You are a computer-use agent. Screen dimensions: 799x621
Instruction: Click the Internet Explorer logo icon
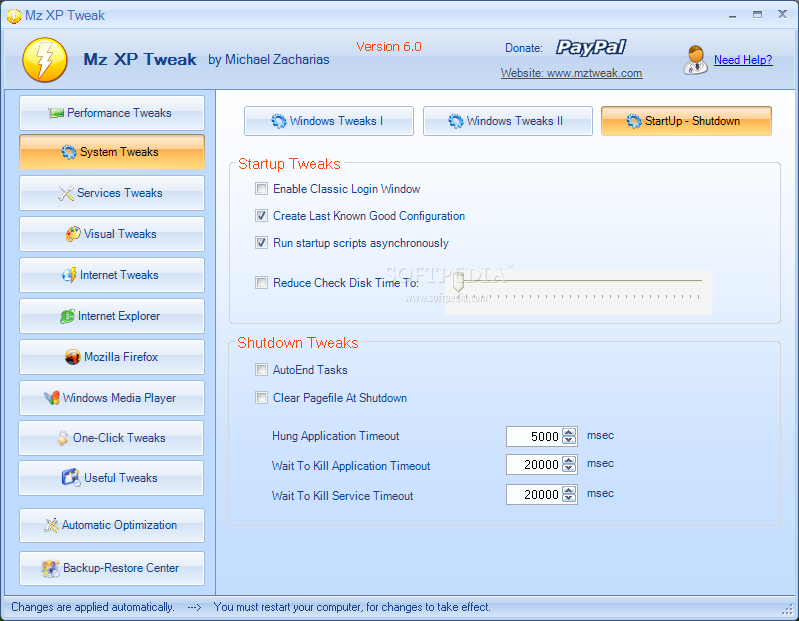click(x=67, y=316)
